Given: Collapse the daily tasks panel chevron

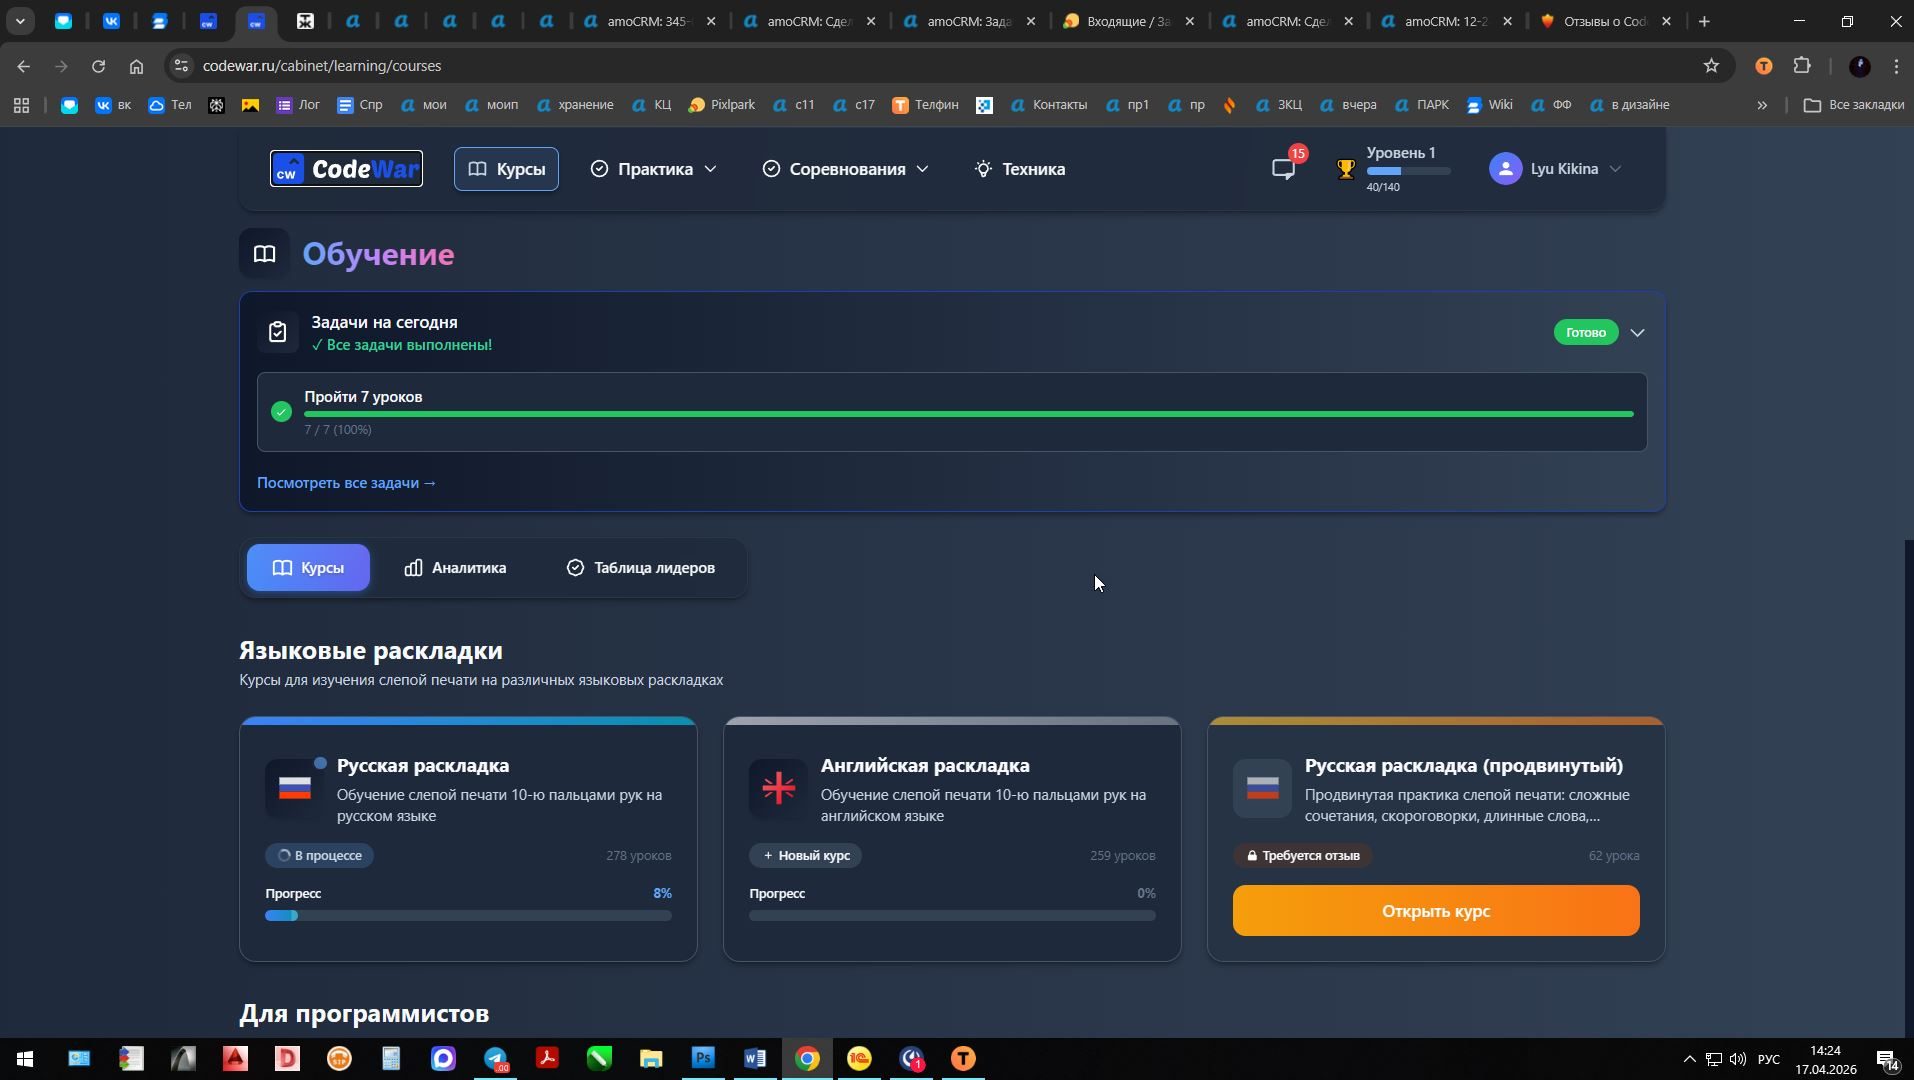Looking at the screenshot, I should click(x=1637, y=332).
